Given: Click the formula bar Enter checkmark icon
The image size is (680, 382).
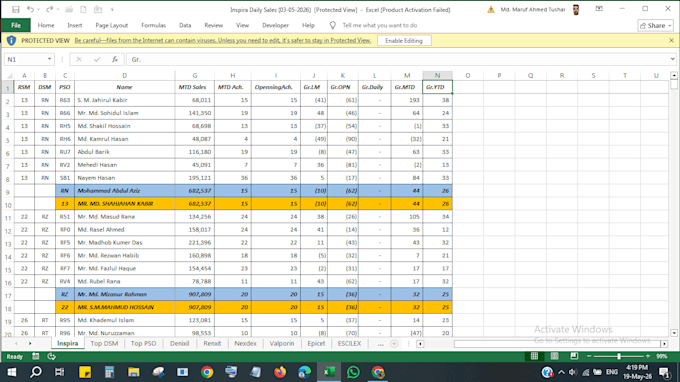Looking at the screenshot, I should [97, 59].
